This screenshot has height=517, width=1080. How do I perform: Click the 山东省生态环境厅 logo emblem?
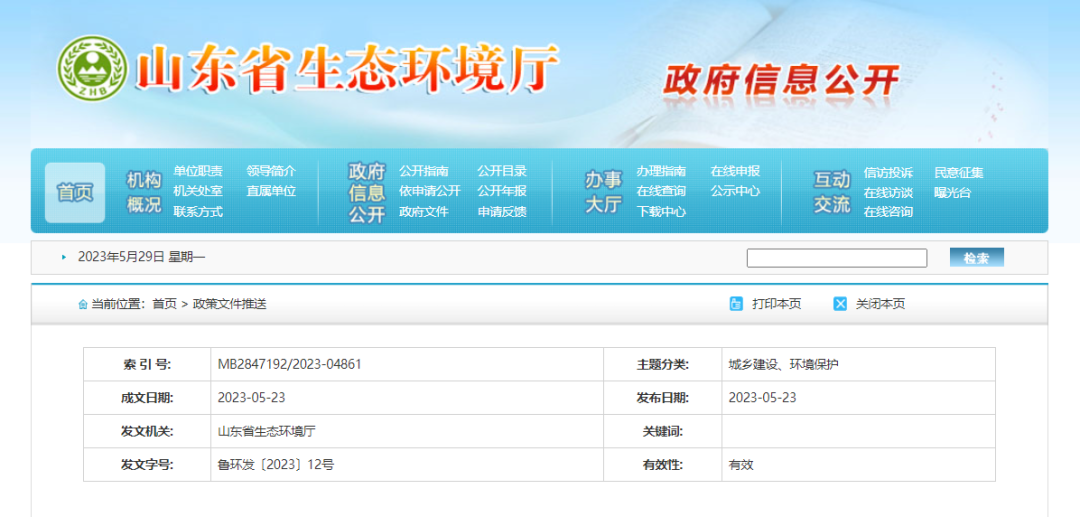pyautogui.click(x=92, y=68)
